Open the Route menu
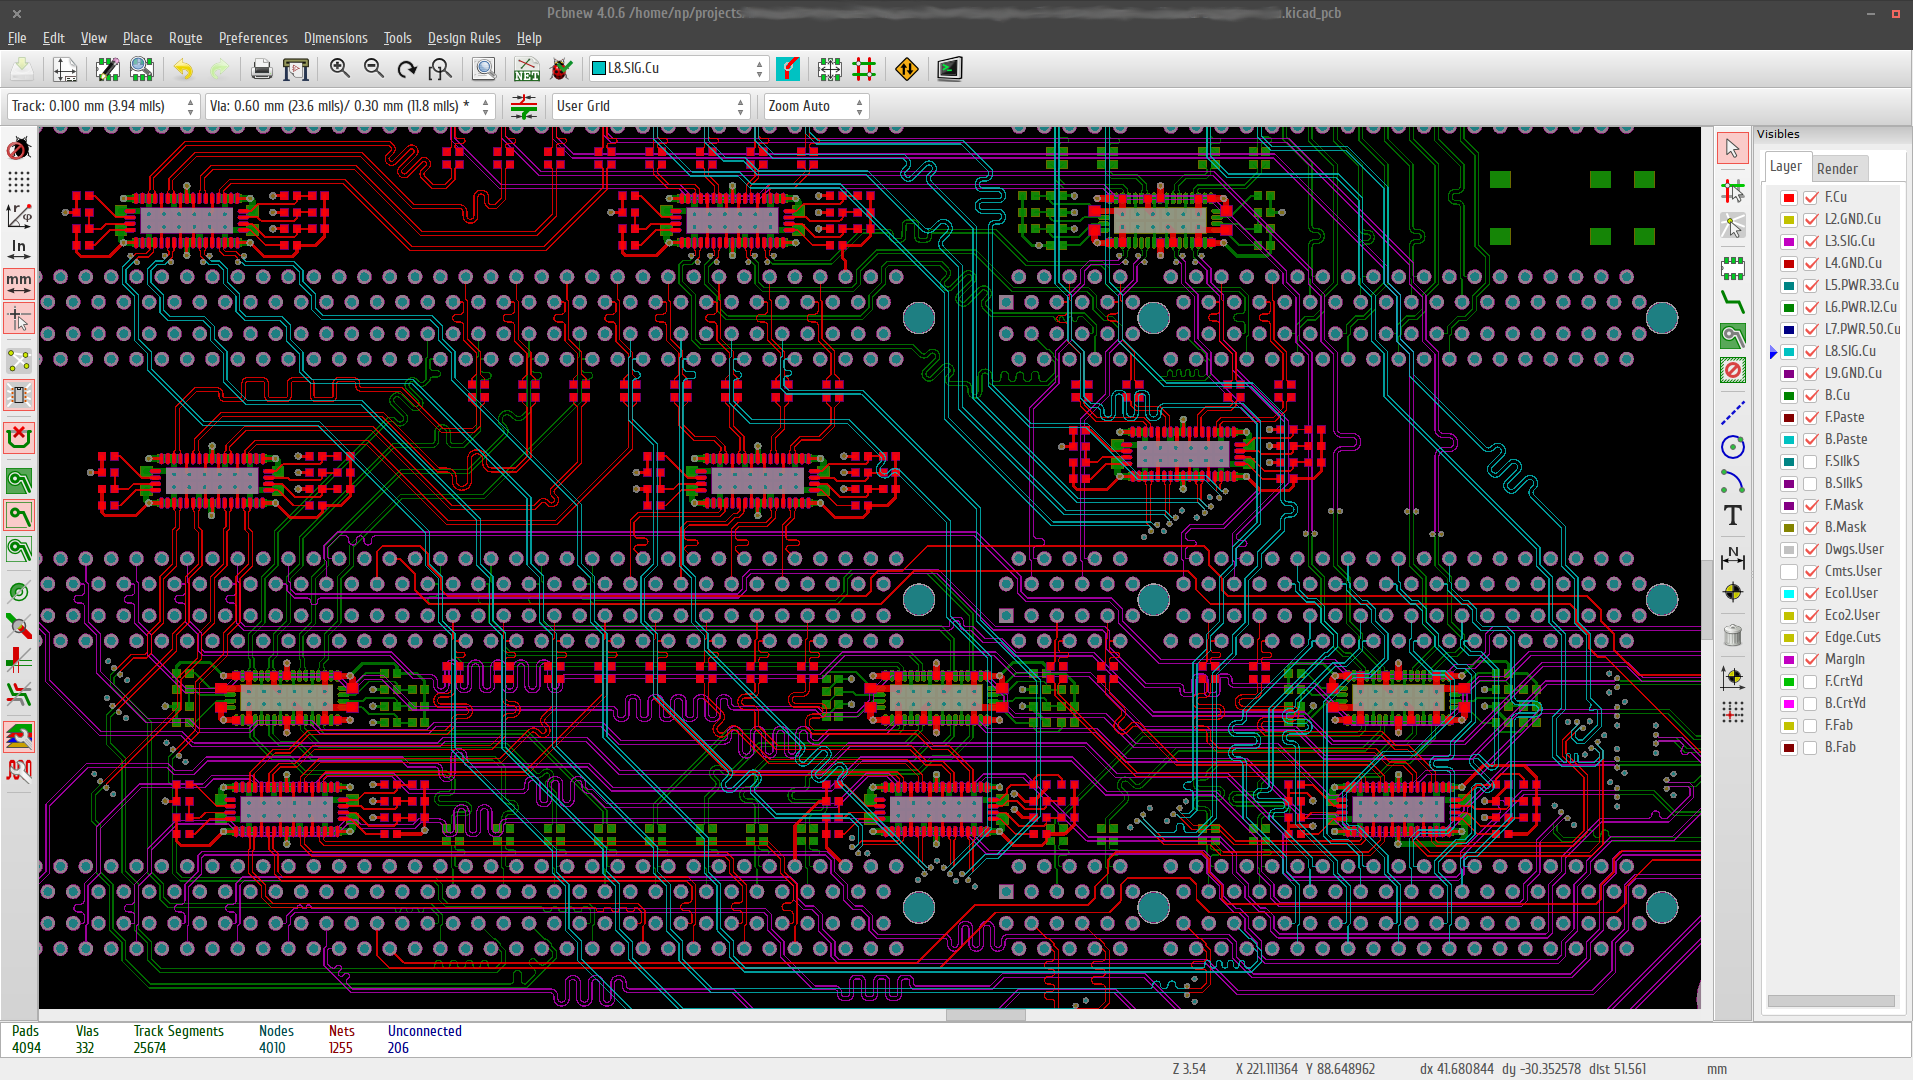 tap(185, 38)
